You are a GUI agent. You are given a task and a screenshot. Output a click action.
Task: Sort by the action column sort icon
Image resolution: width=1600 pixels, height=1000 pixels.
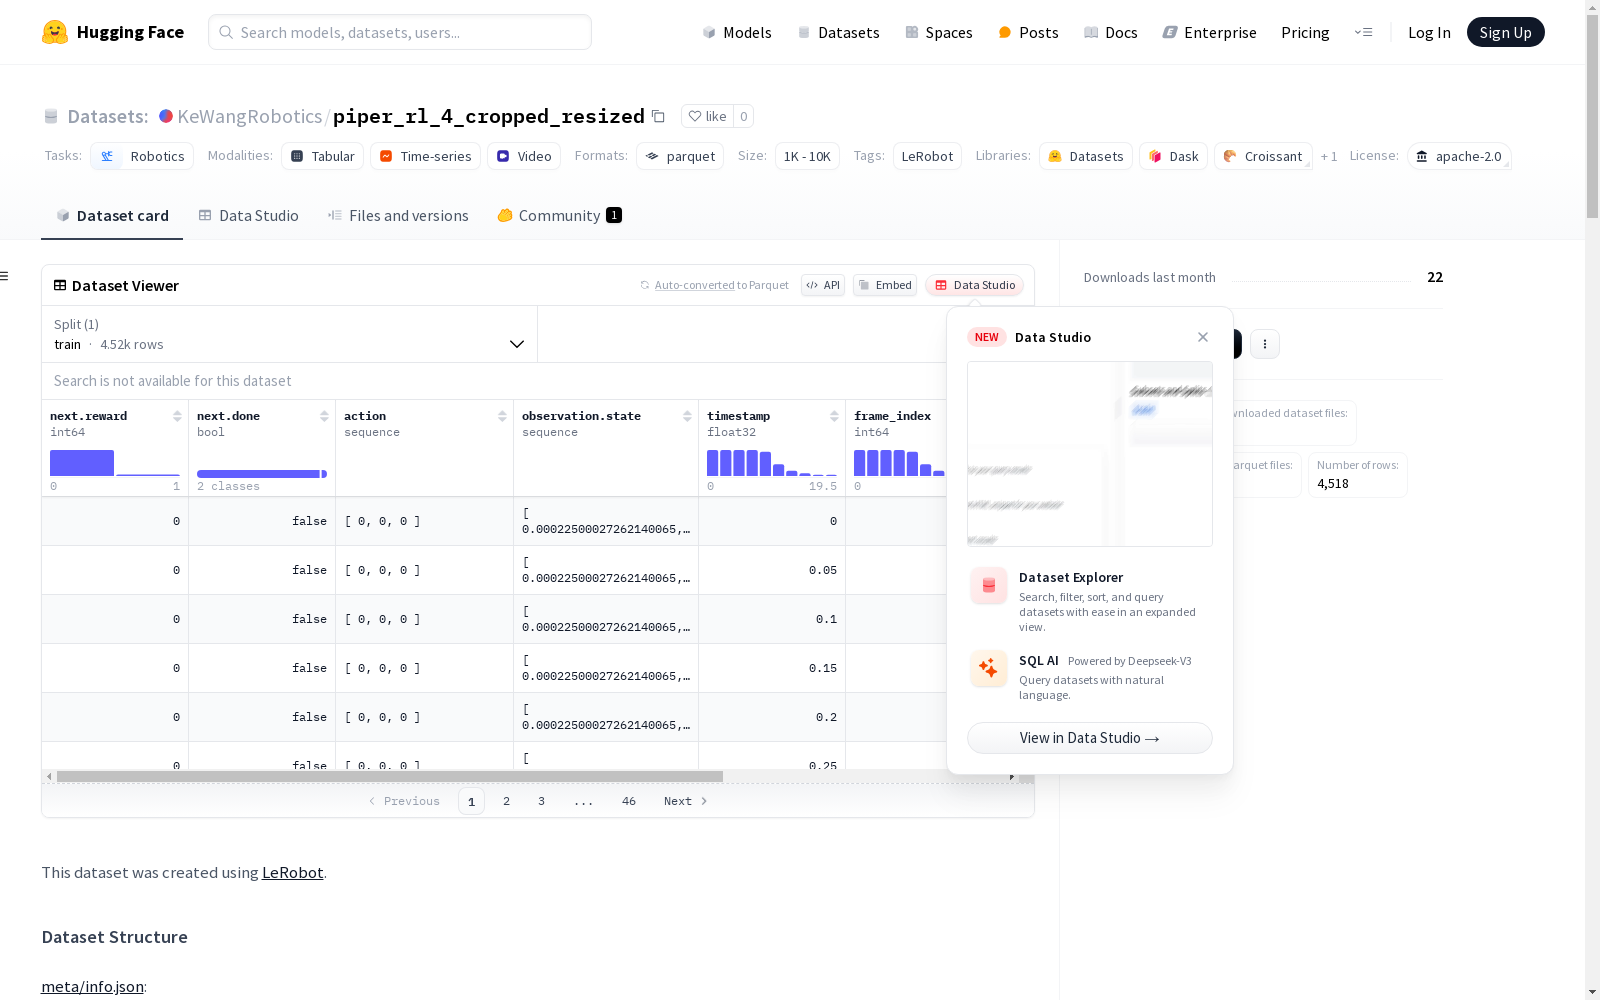(x=502, y=416)
